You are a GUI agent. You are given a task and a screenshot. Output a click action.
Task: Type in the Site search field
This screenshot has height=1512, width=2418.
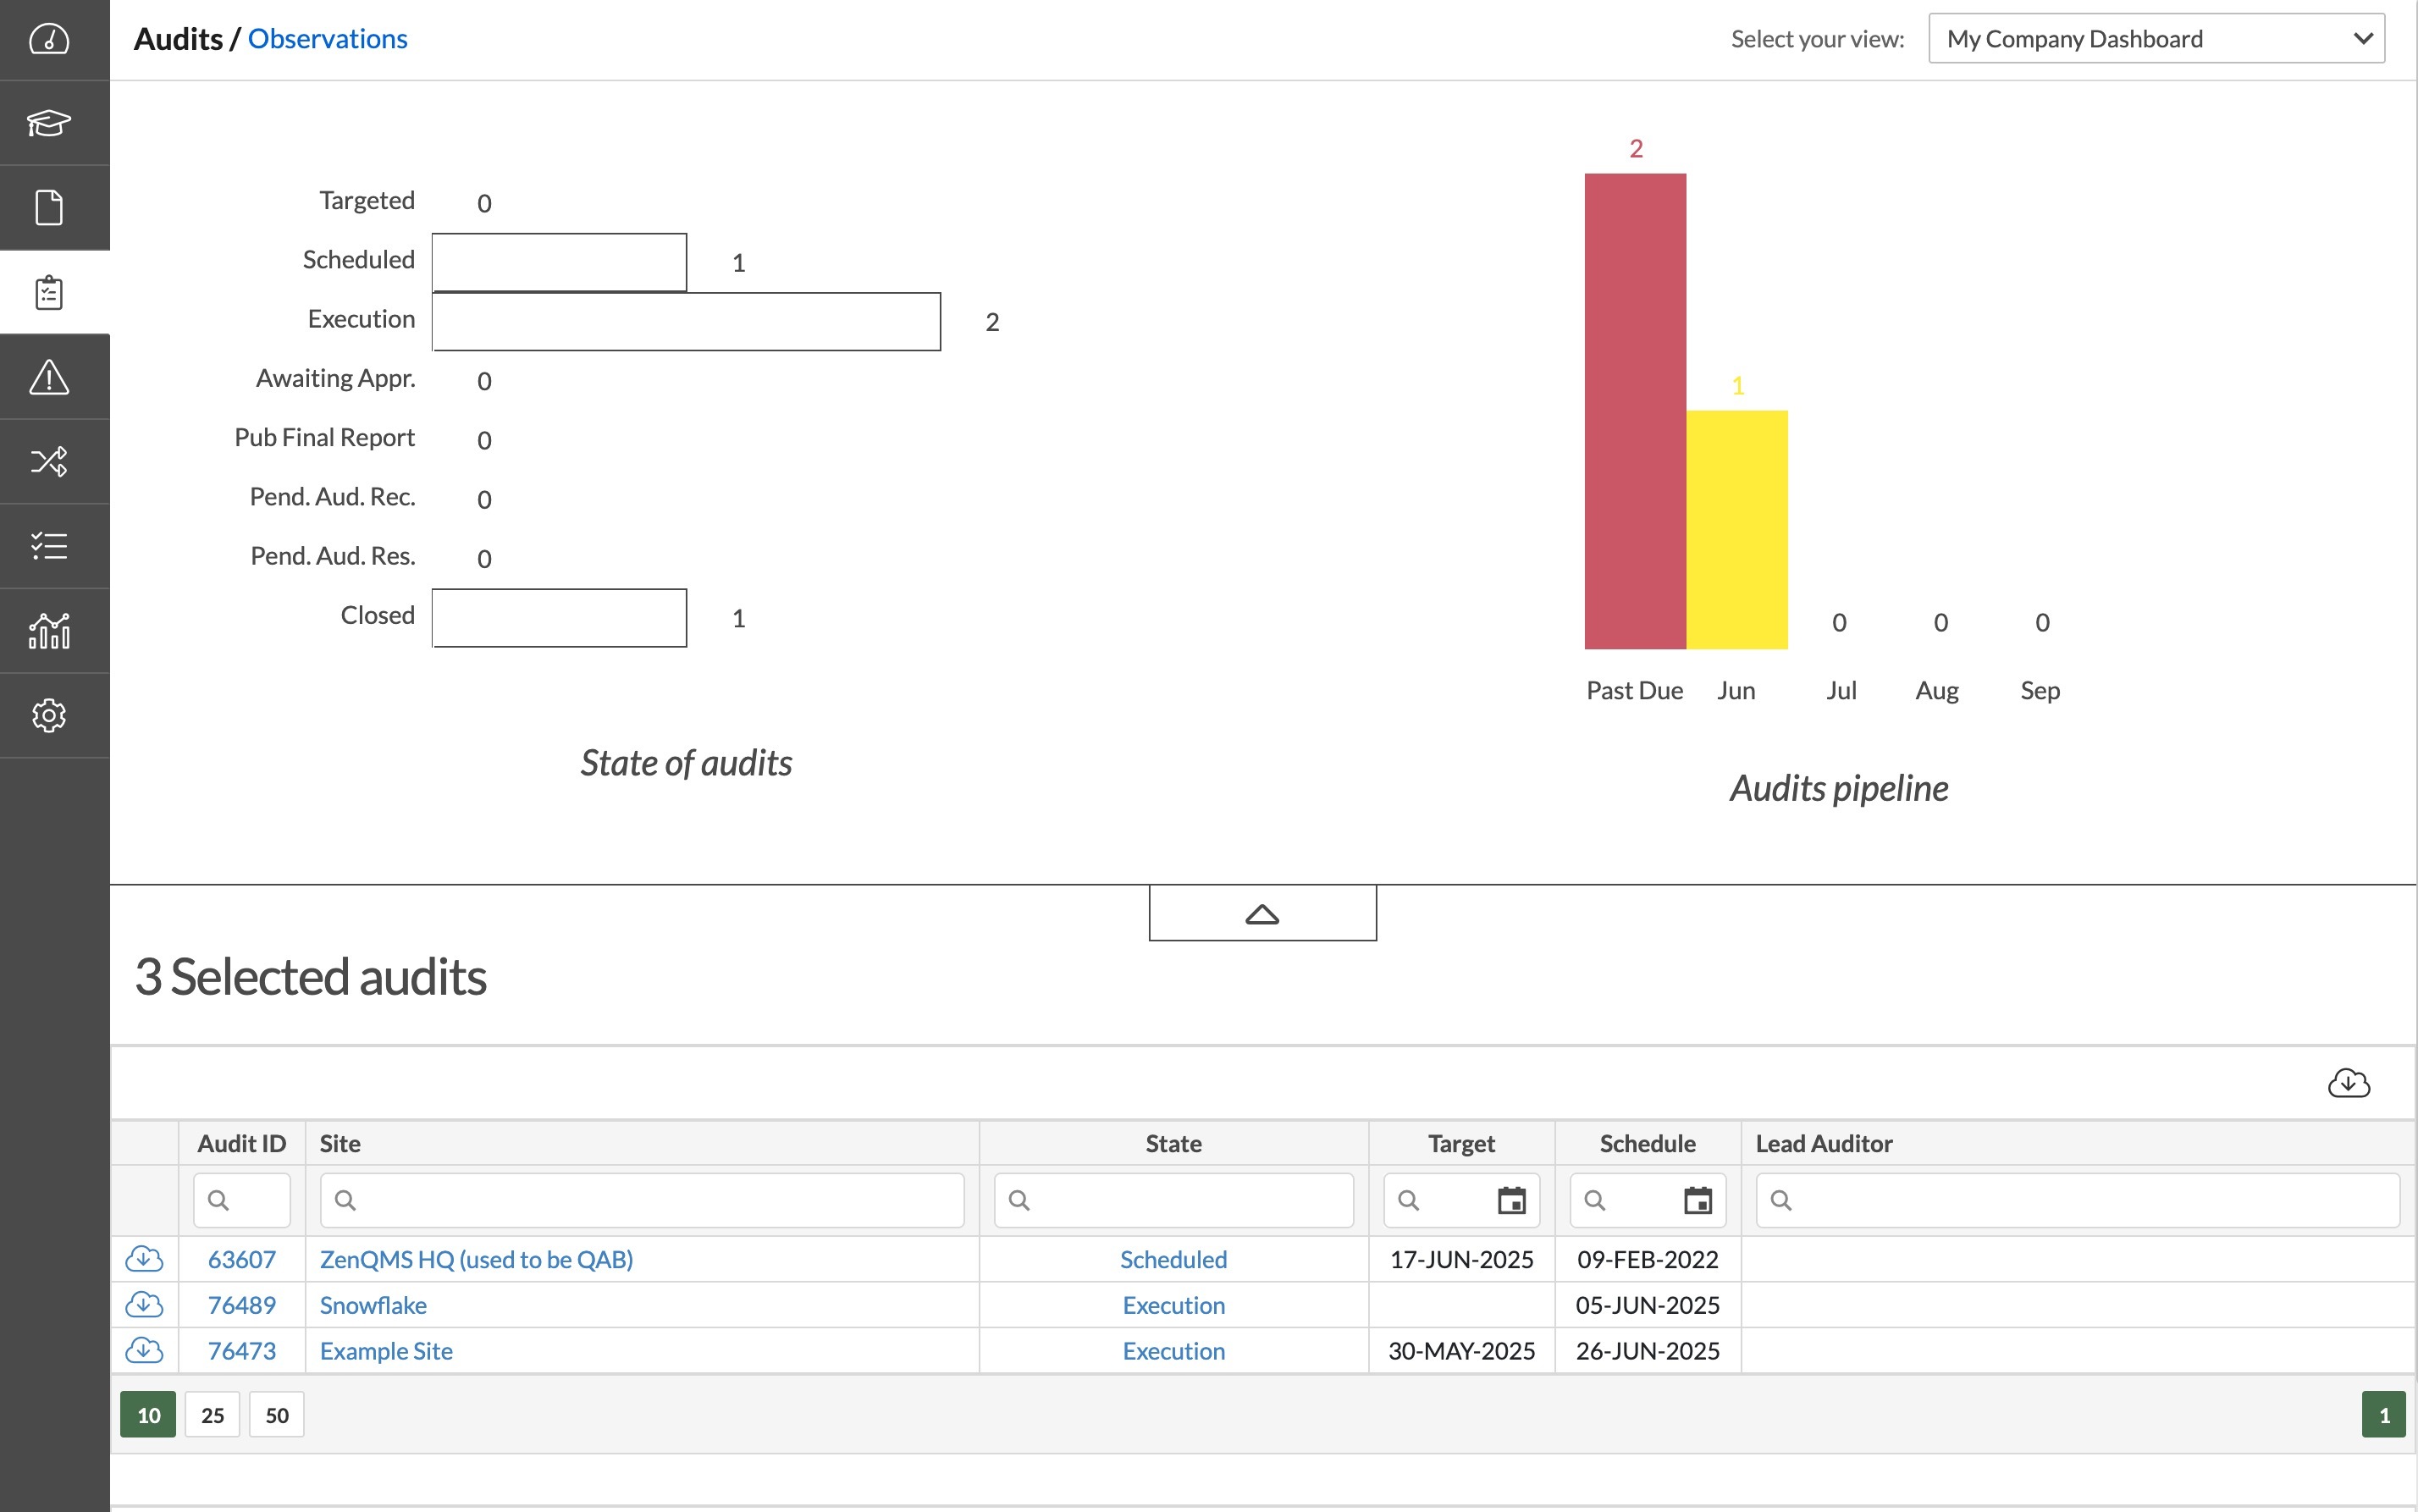642,1200
